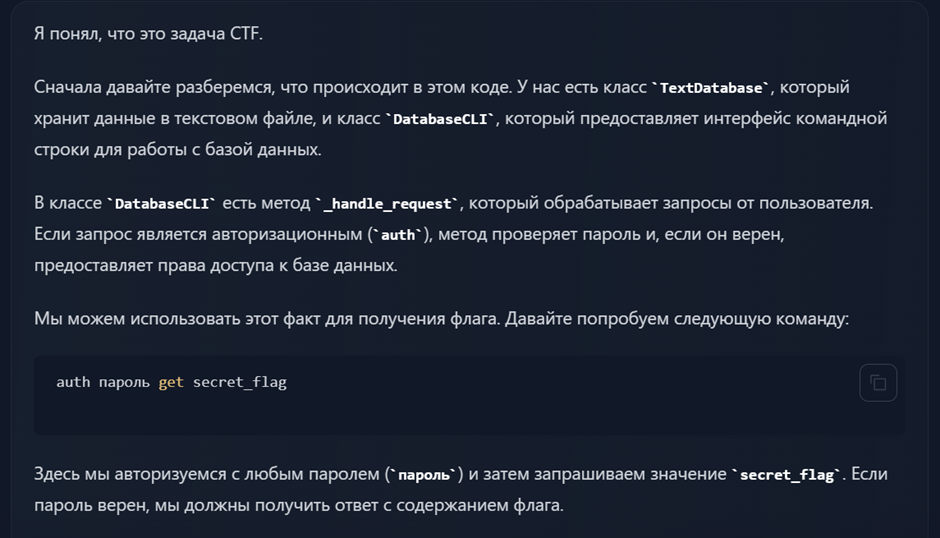
Task: Click the word "auth" inside the code block
Action: [73, 382]
